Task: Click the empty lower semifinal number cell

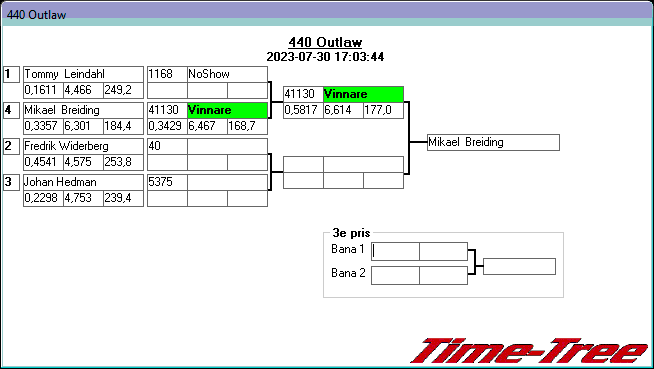Action: click(x=303, y=164)
